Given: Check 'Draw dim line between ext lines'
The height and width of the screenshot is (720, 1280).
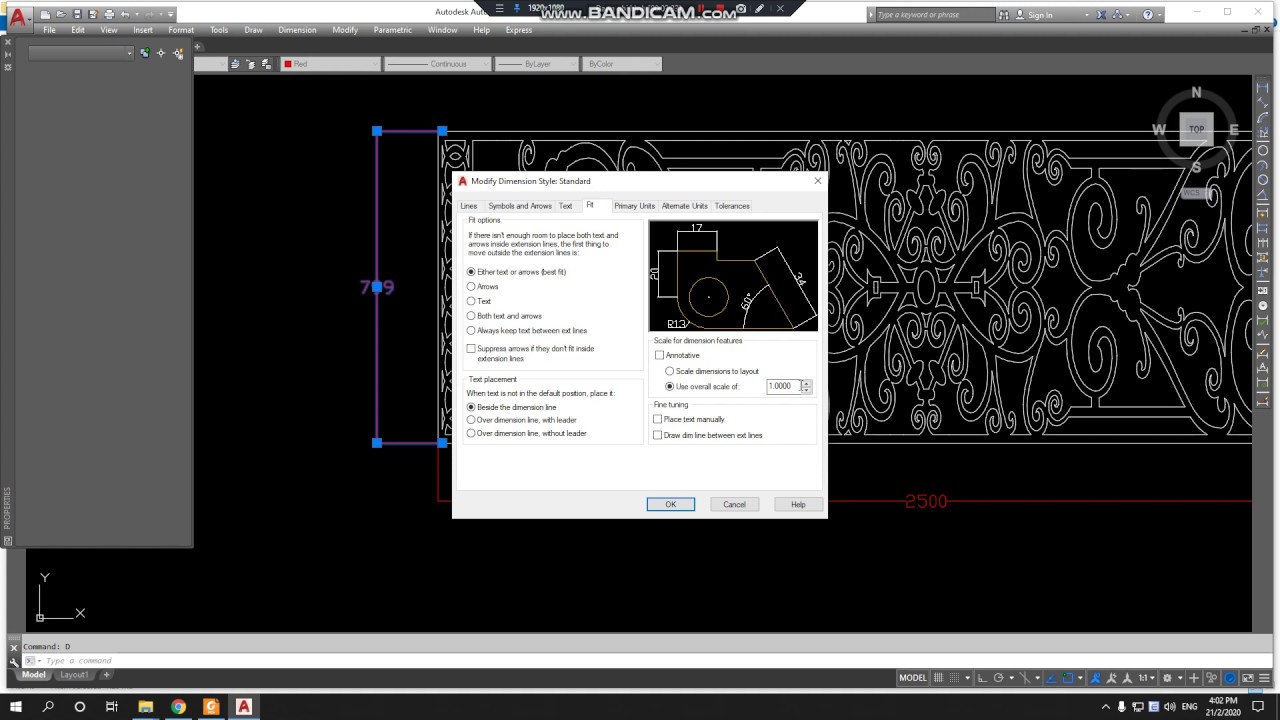Looking at the screenshot, I should (x=657, y=435).
